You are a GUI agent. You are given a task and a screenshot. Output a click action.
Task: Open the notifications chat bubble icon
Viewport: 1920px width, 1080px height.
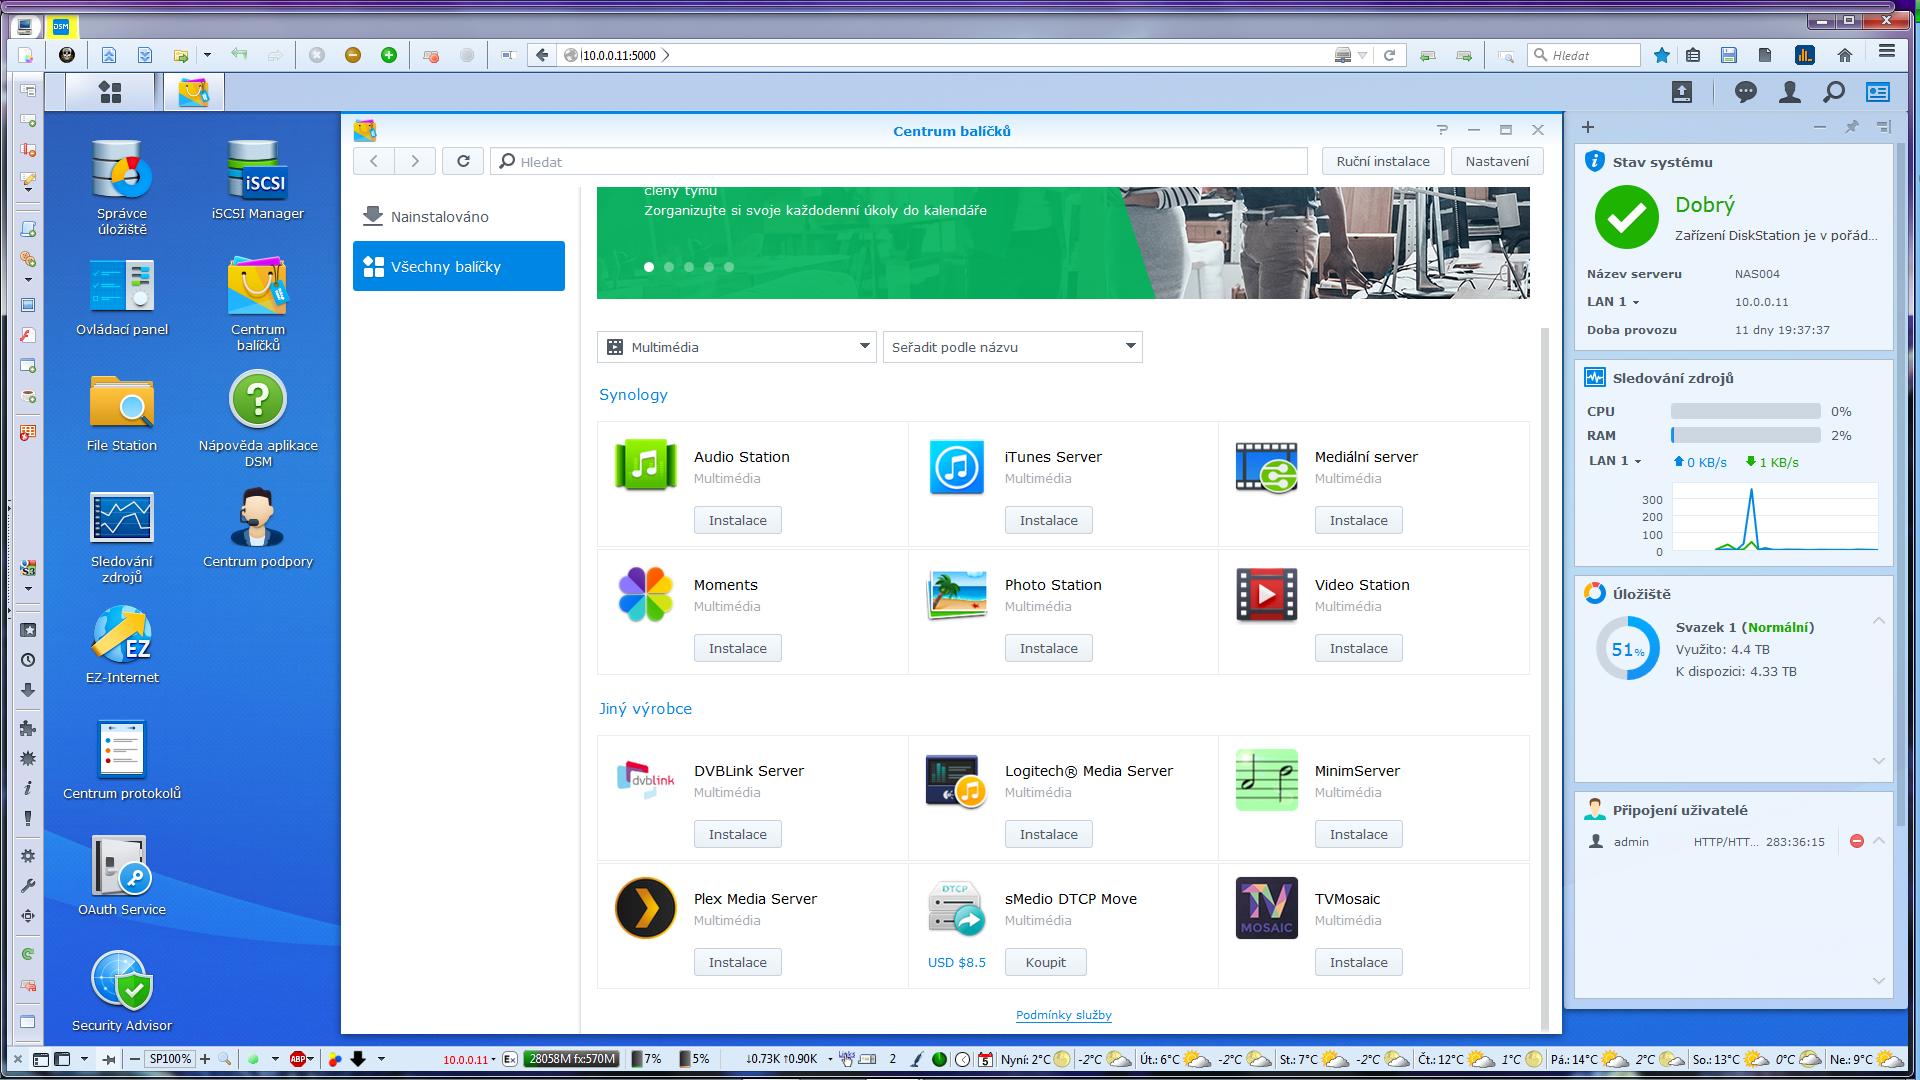pos(1745,92)
